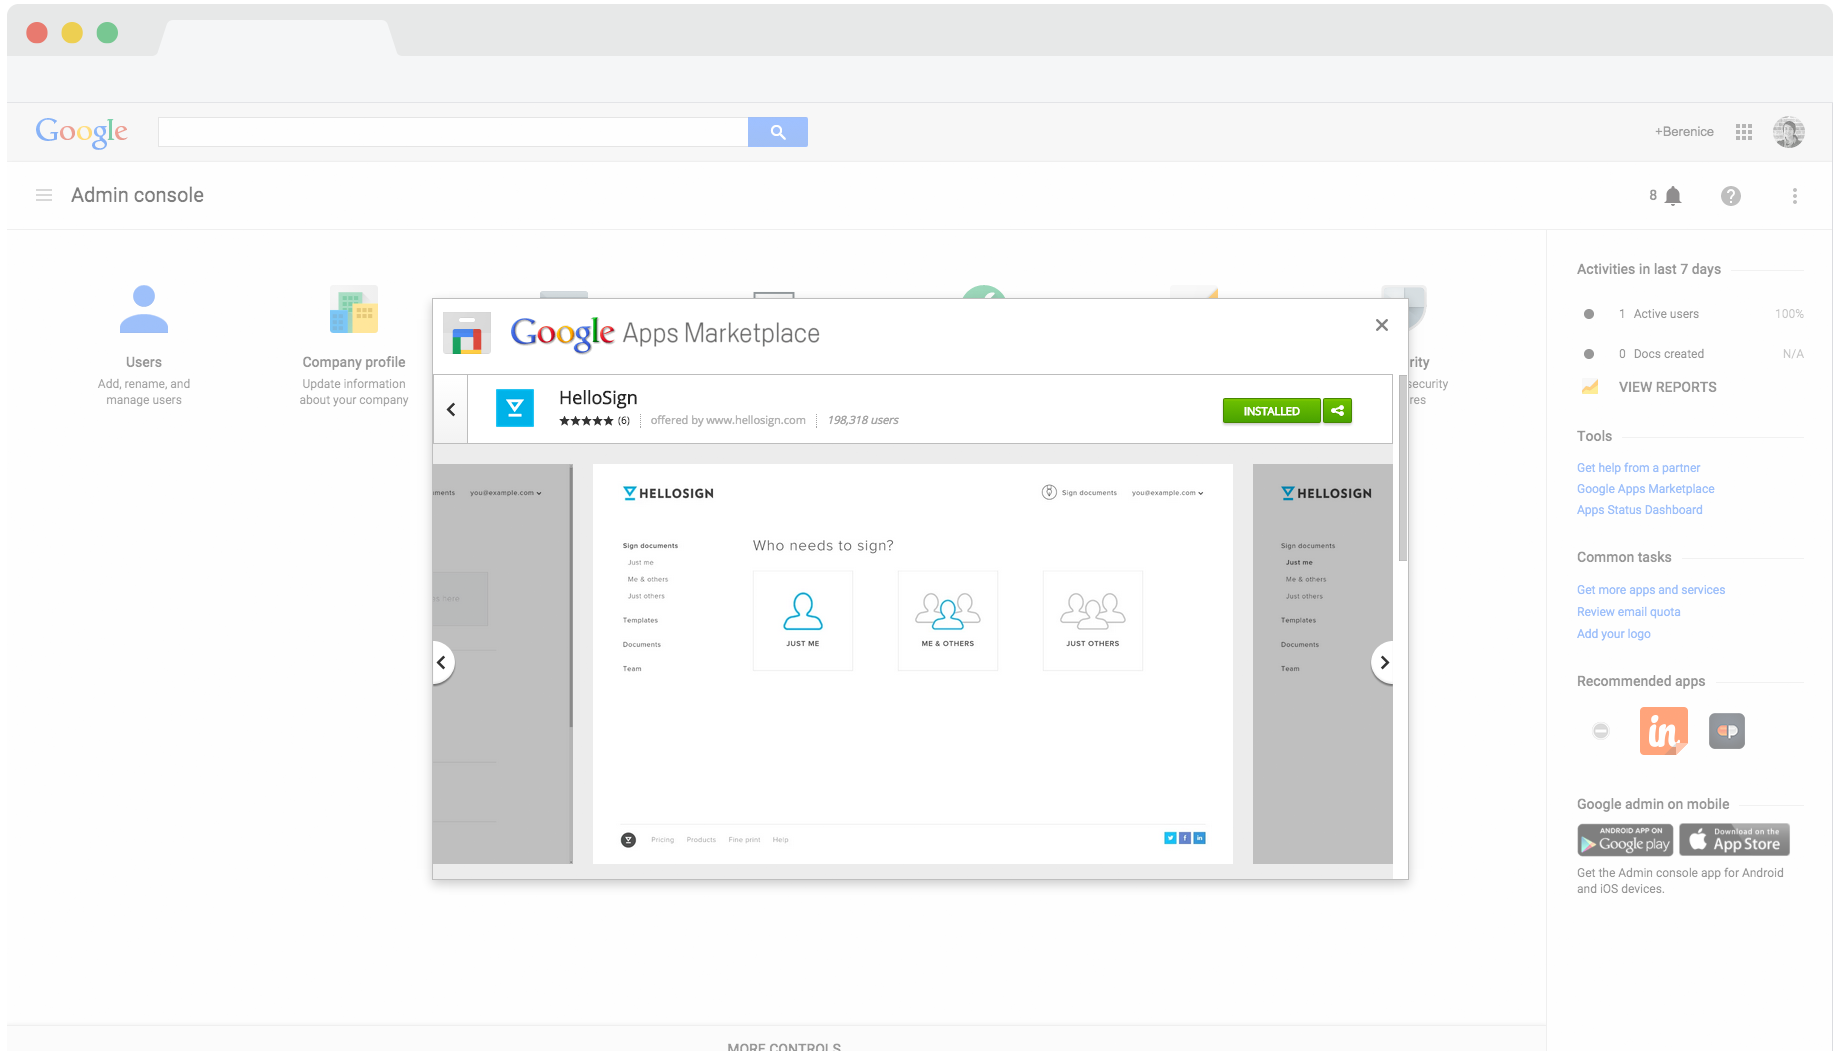This screenshot has height=1051, width=1839.
Task: Open Add your logo link
Action: point(1614,634)
